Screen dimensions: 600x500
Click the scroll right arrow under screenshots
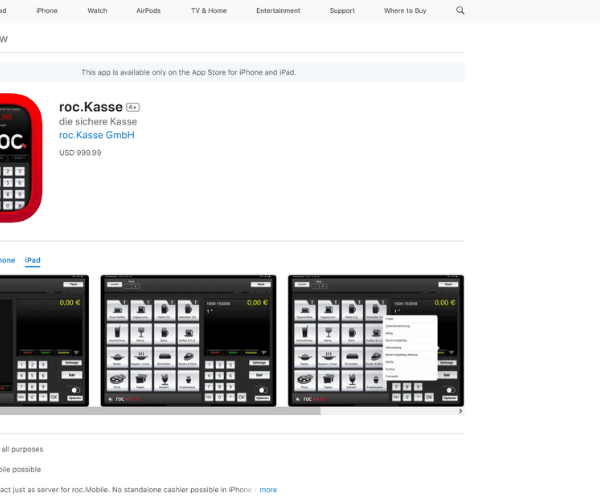pyautogui.click(x=460, y=411)
